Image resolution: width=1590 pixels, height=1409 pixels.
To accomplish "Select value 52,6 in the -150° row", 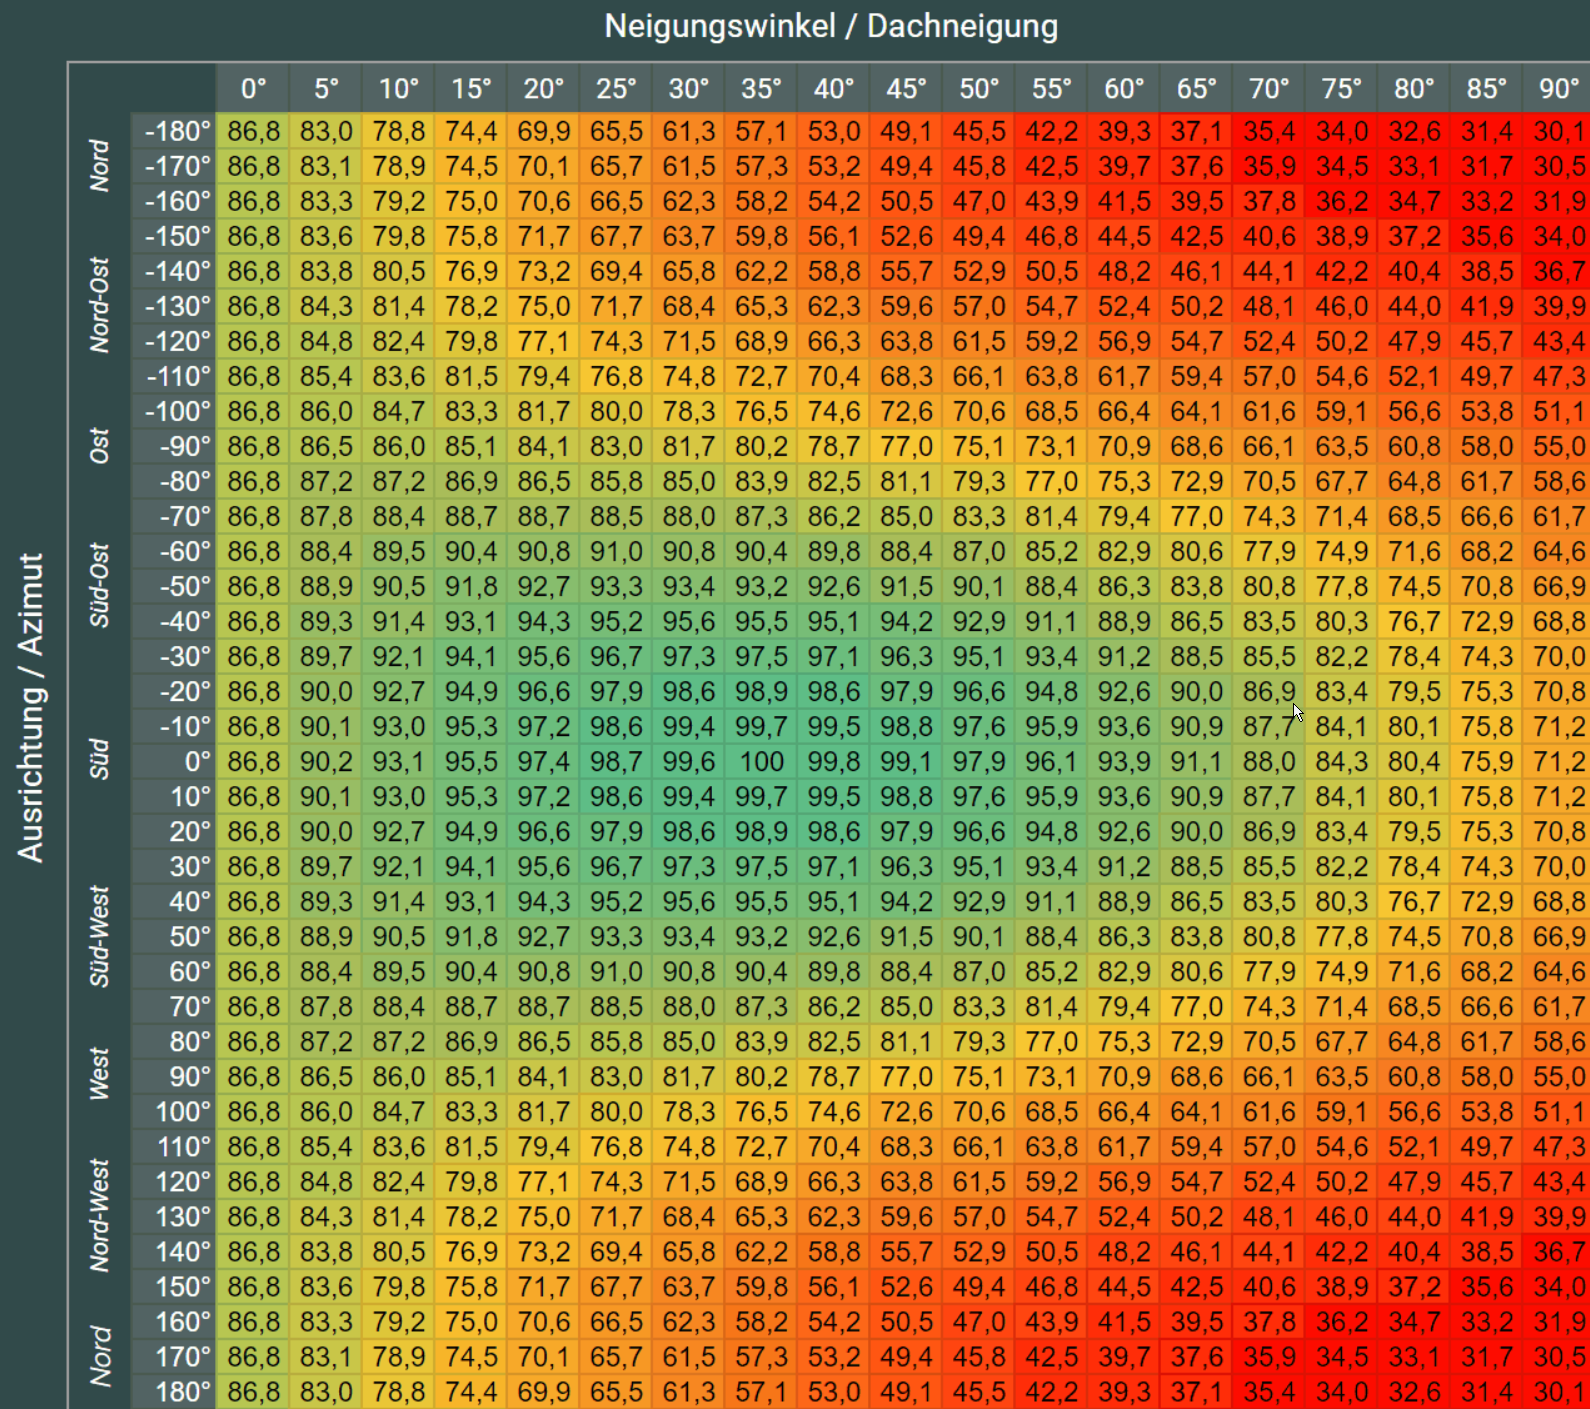I will (x=906, y=236).
